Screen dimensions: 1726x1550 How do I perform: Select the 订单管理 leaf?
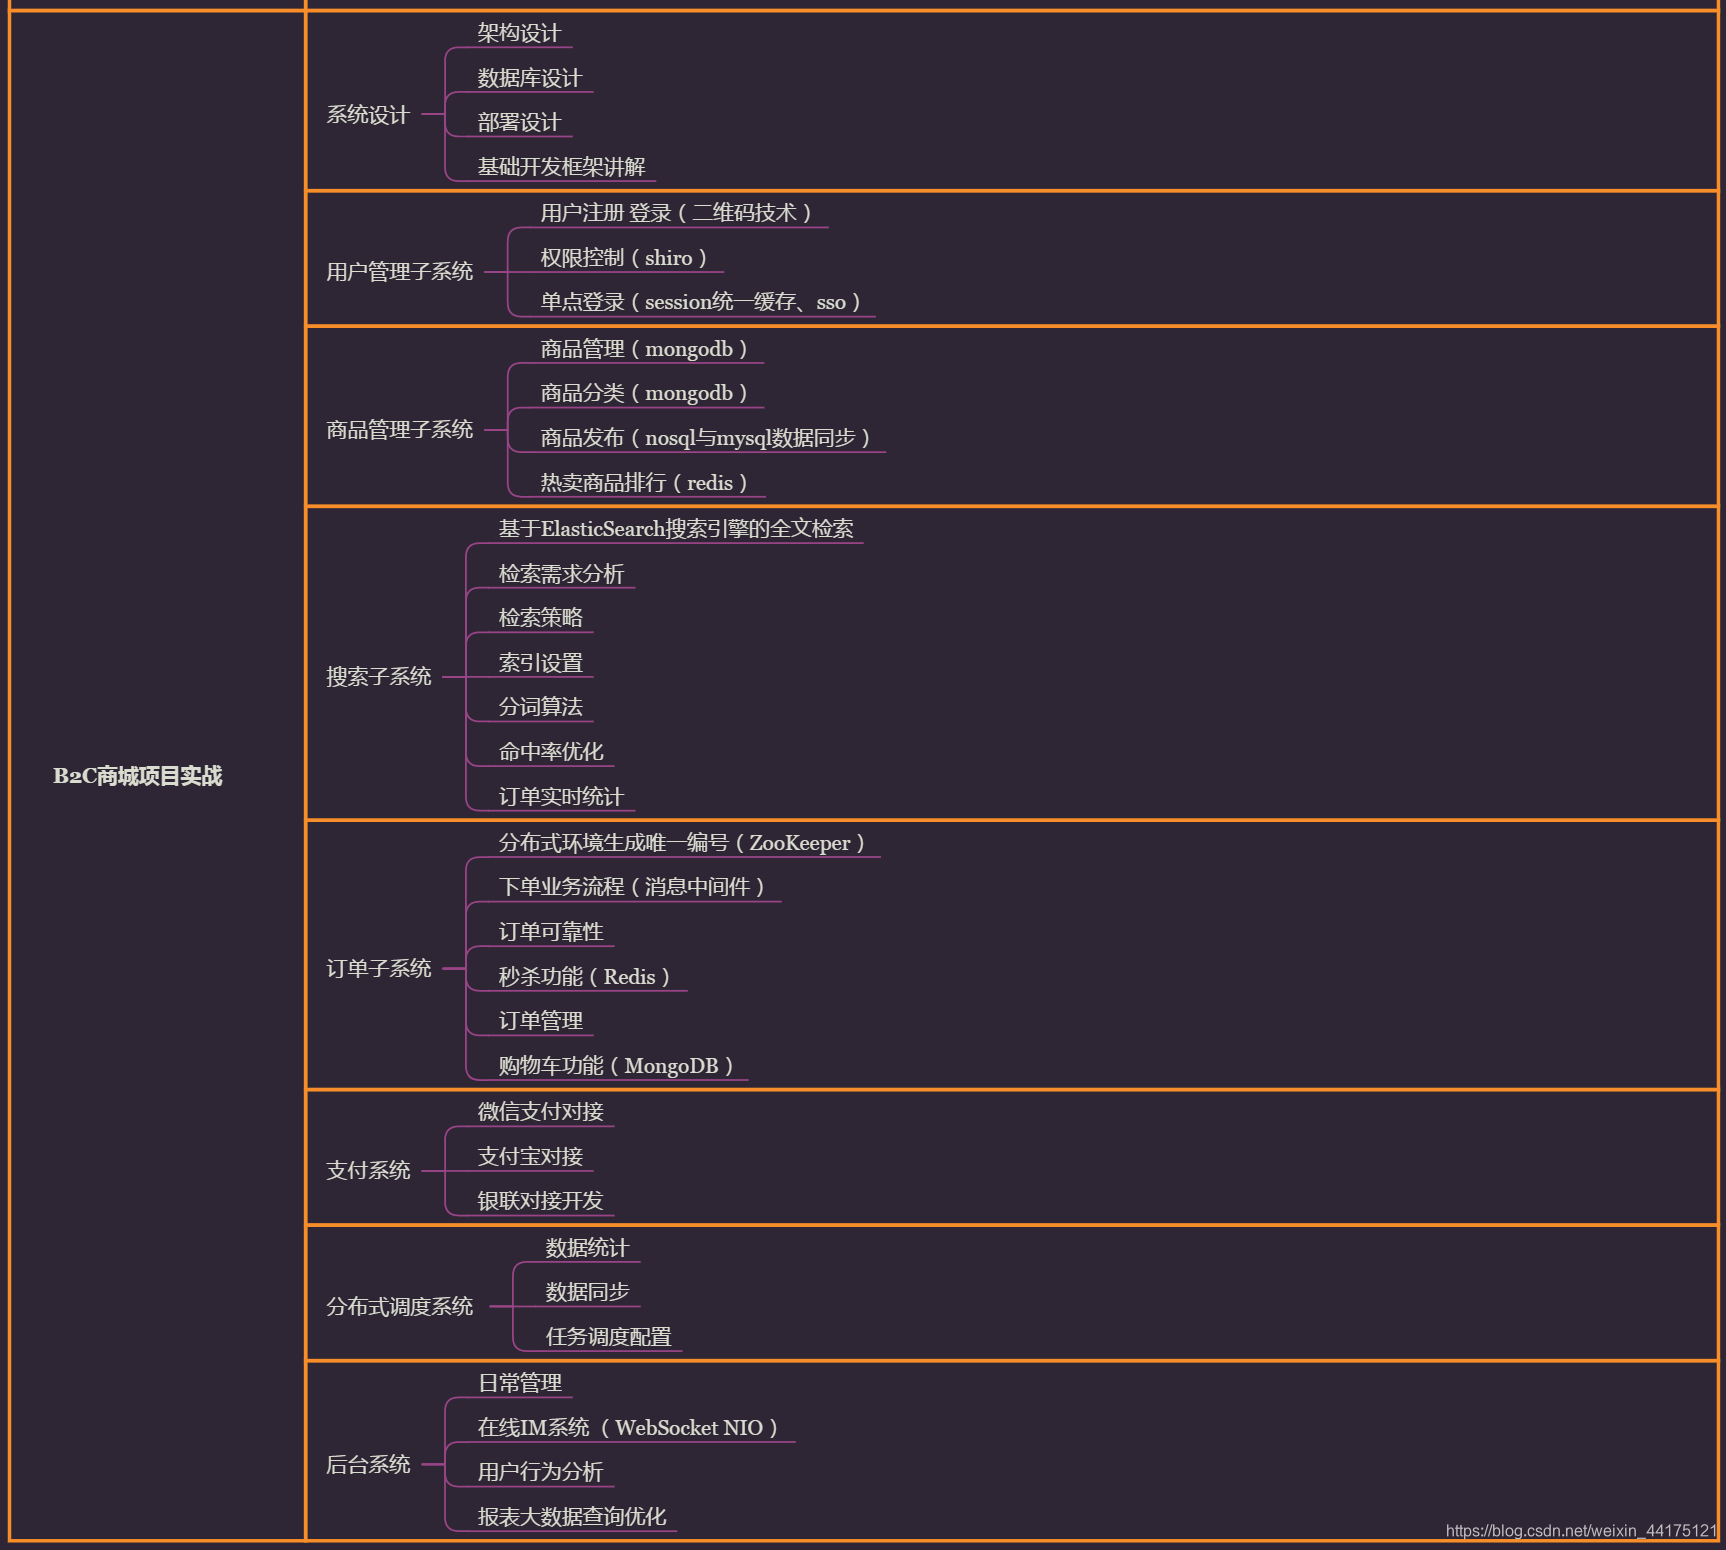tap(541, 1021)
